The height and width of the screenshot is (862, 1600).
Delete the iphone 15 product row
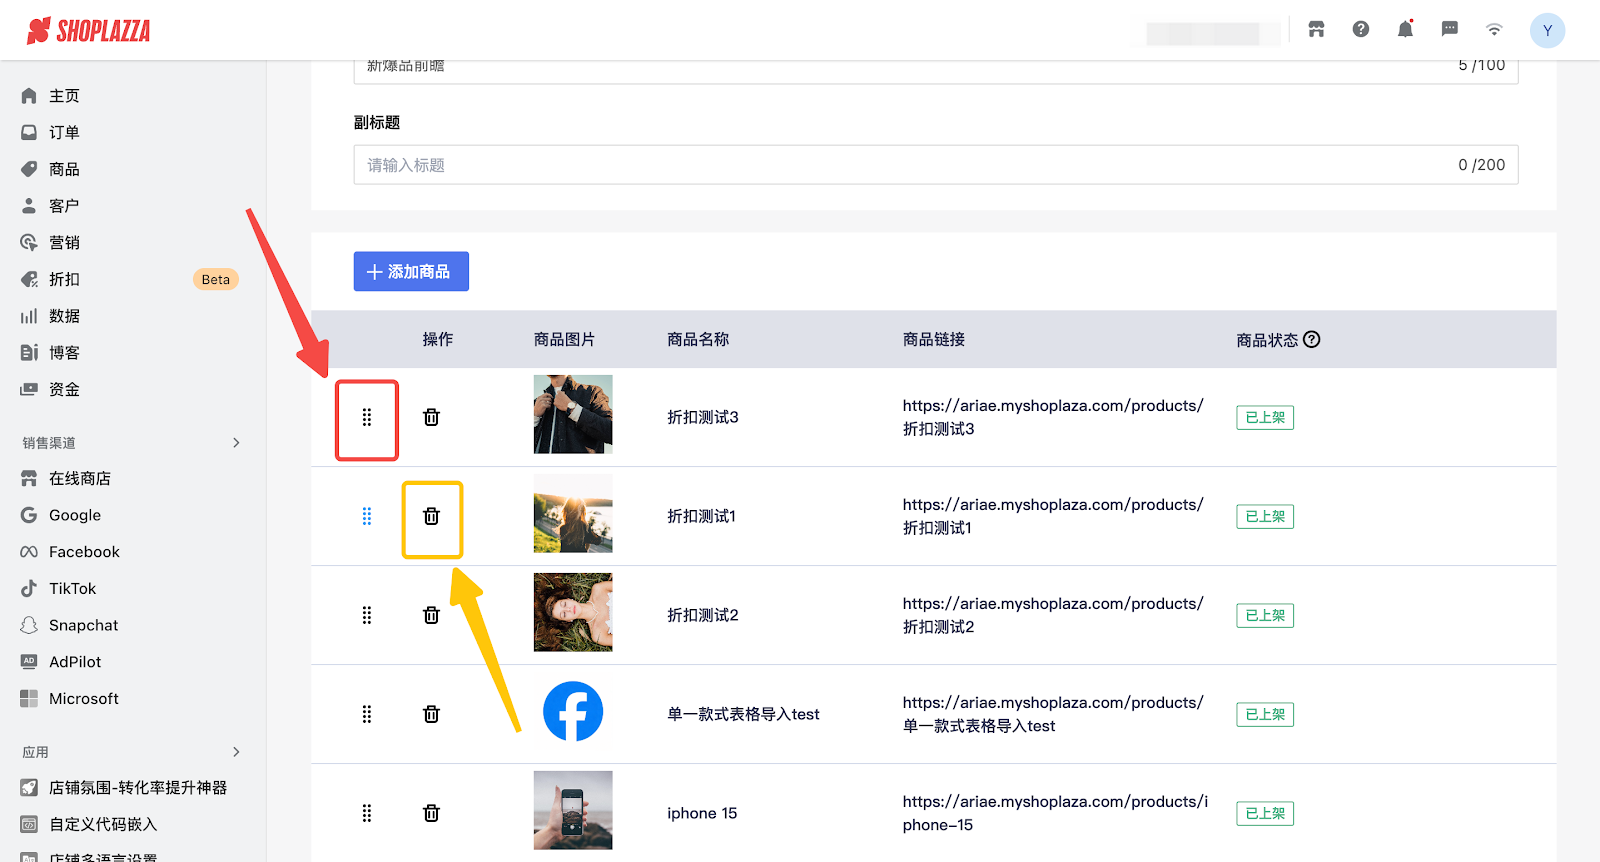pyautogui.click(x=431, y=813)
